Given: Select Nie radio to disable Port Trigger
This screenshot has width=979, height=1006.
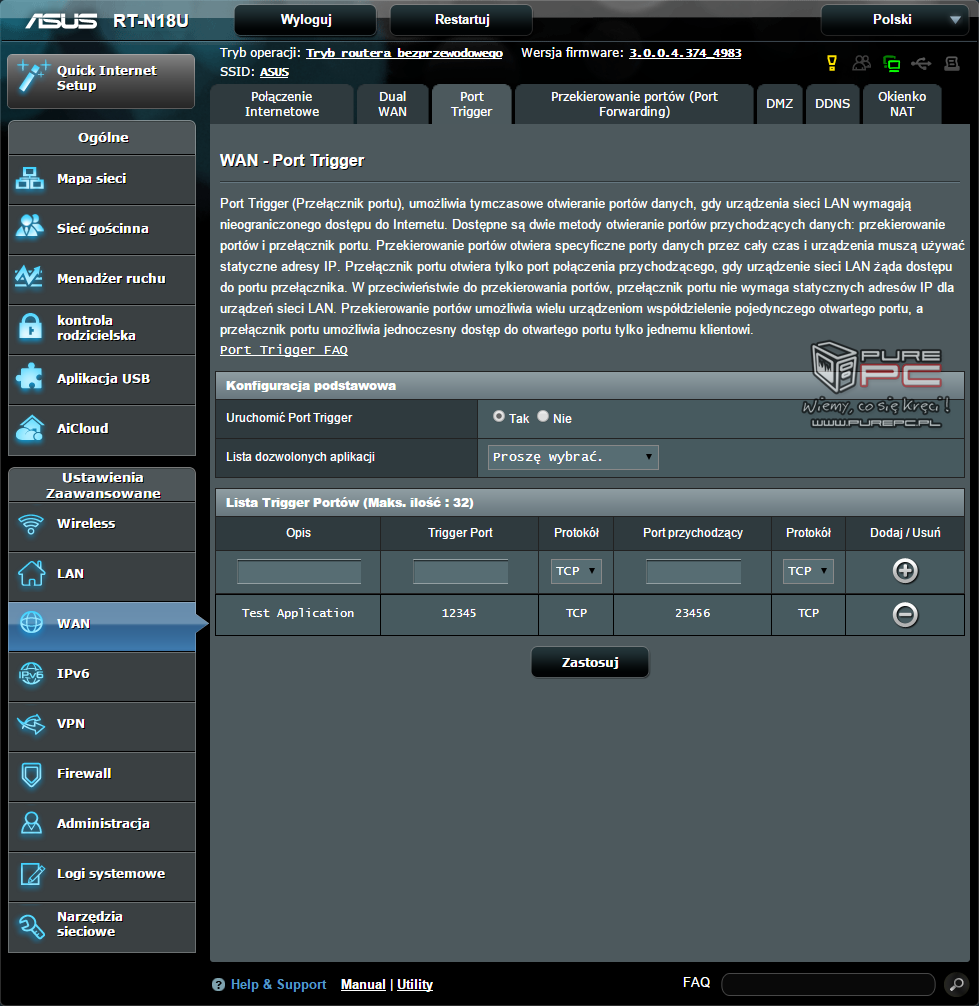Looking at the screenshot, I should [x=543, y=416].
